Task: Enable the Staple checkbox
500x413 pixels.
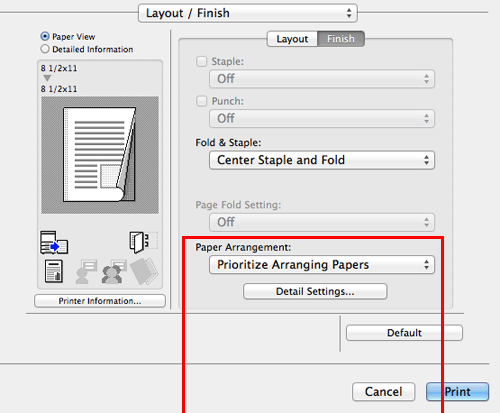Action: coord(201,61)
